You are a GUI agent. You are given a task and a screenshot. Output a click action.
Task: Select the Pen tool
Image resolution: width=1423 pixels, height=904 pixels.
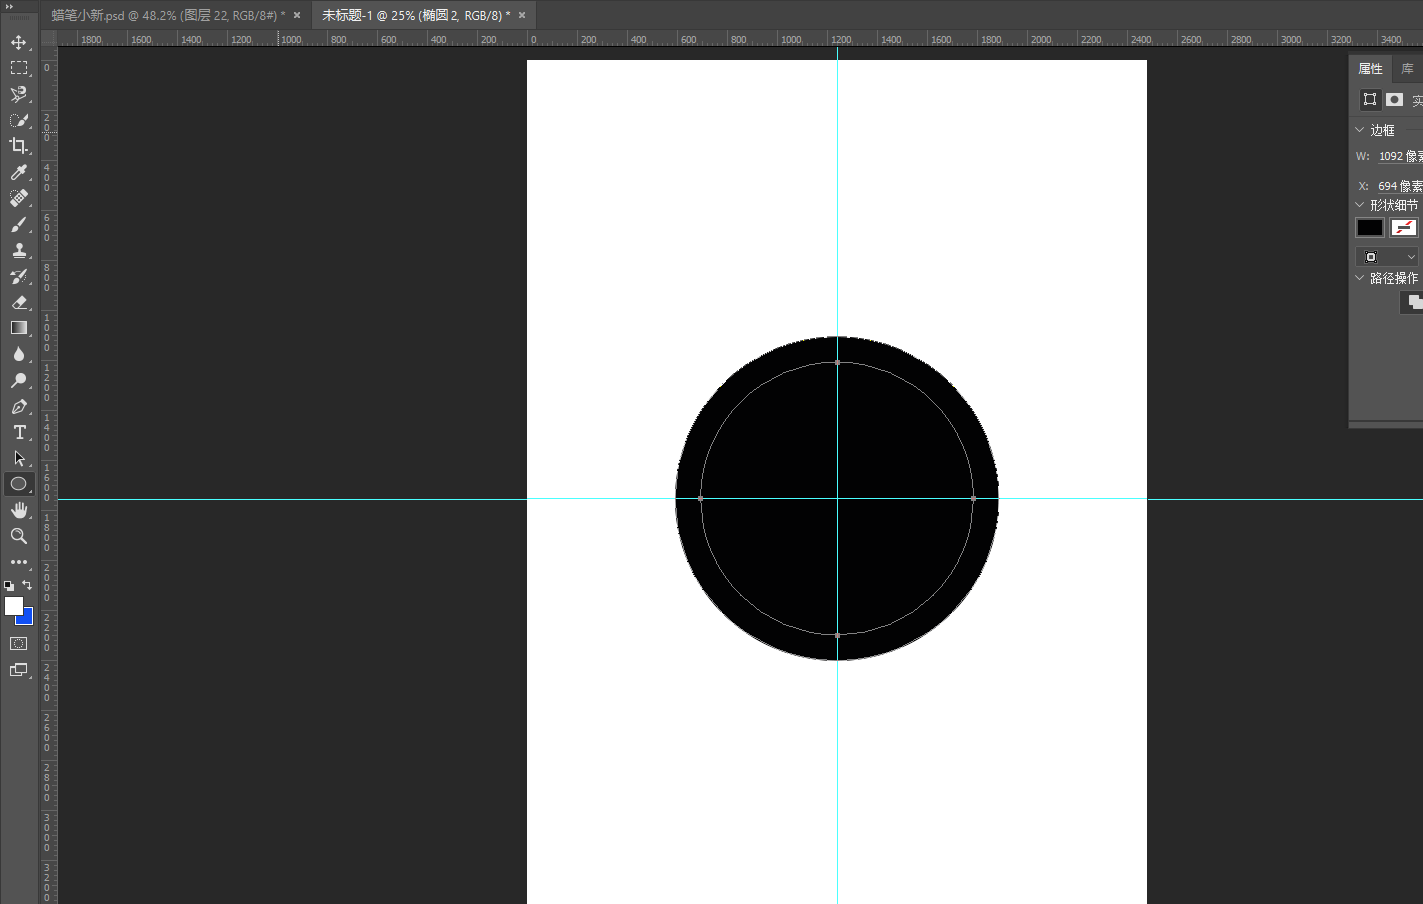(18, 406)
